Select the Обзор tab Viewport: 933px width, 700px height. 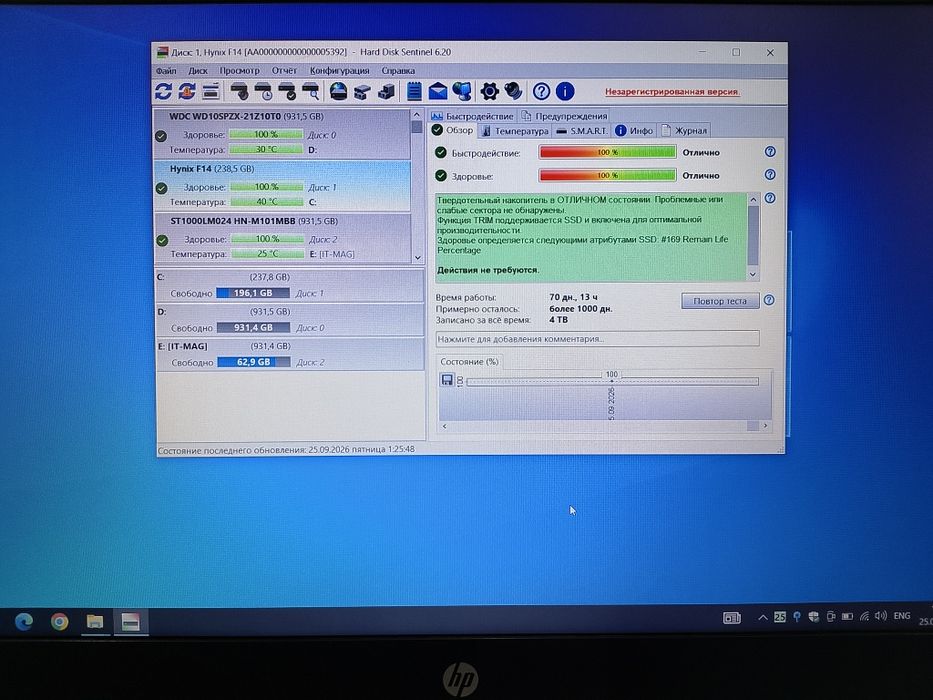pyautogui.click(x=453, y=130)
